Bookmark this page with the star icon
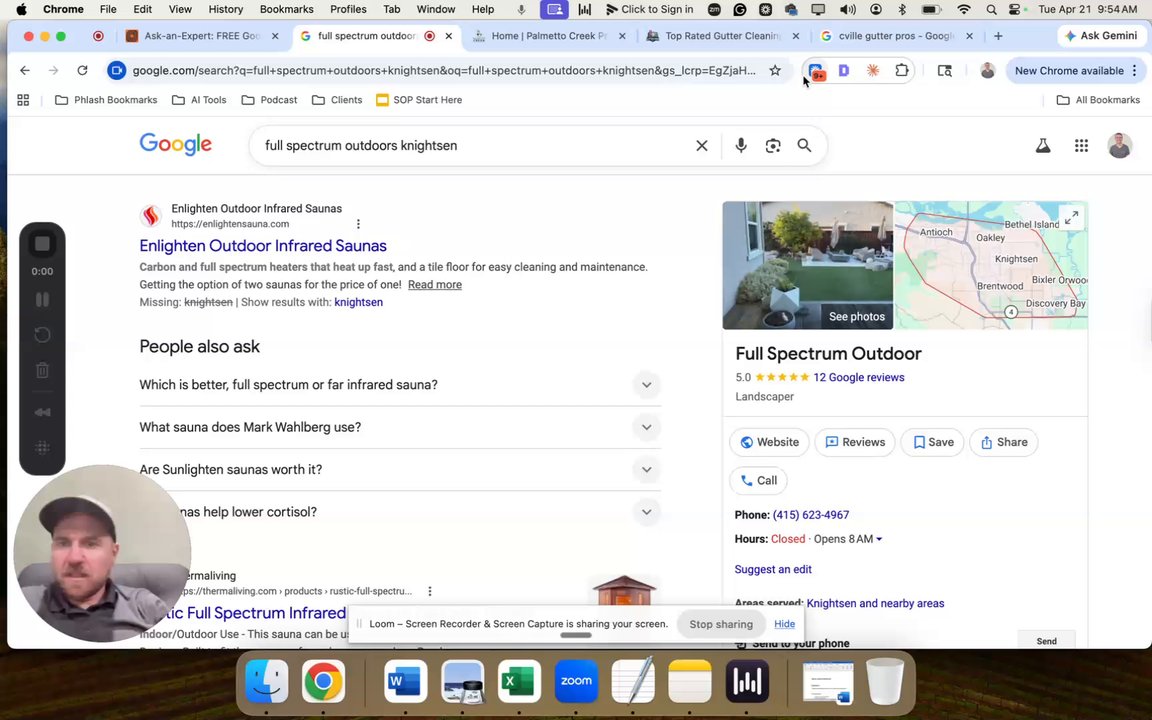The image size is (1152, 720). coord(775,71)
